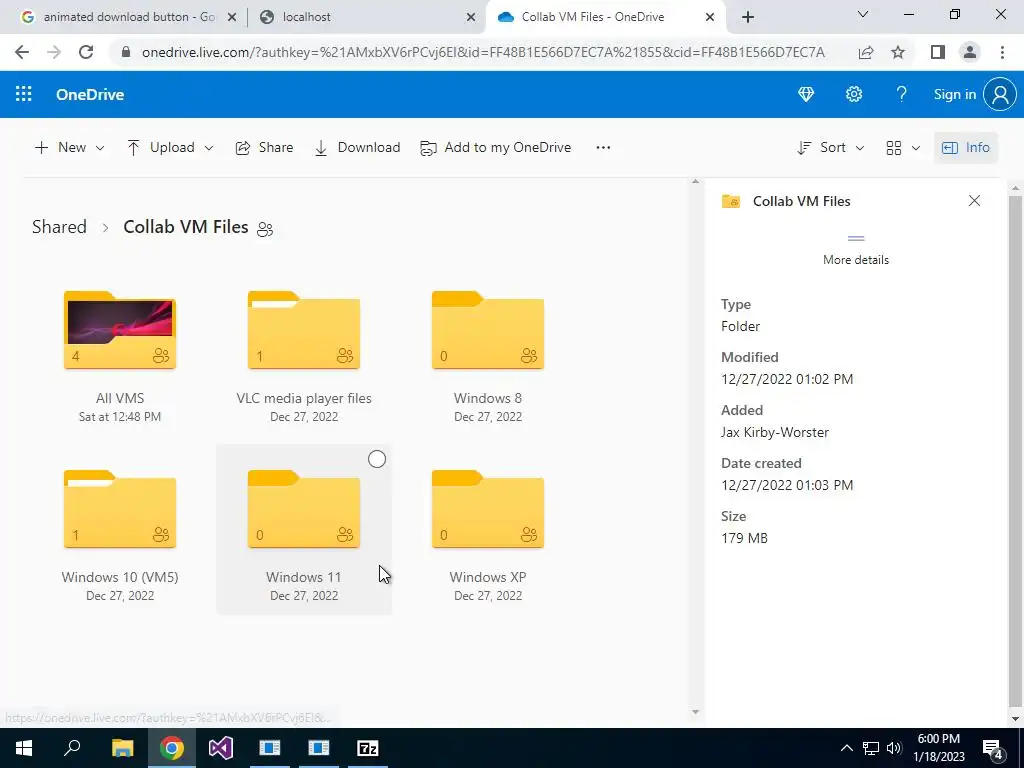Open a new browser tab
The image size is (1024, 768).
[x=748, y=18]
